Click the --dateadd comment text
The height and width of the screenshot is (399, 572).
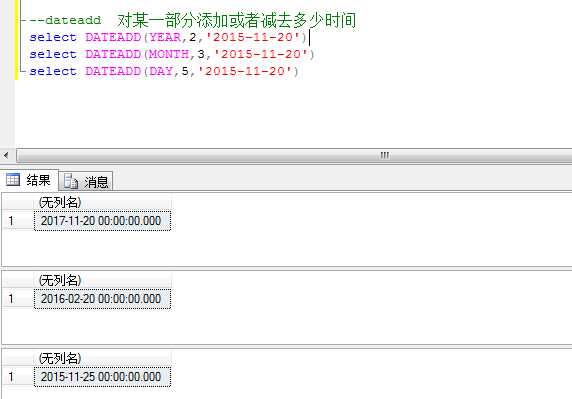pyautogui.click(x=65, y=20)
